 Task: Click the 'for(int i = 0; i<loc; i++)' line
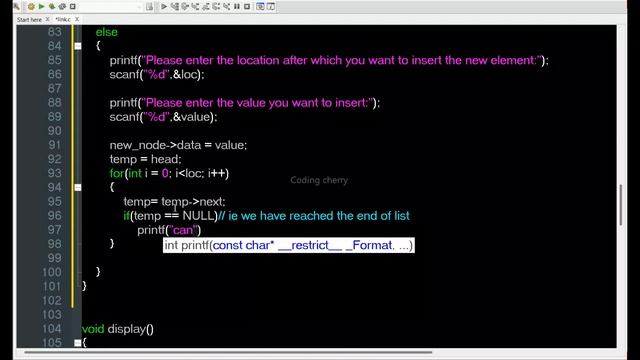[169, 173]
